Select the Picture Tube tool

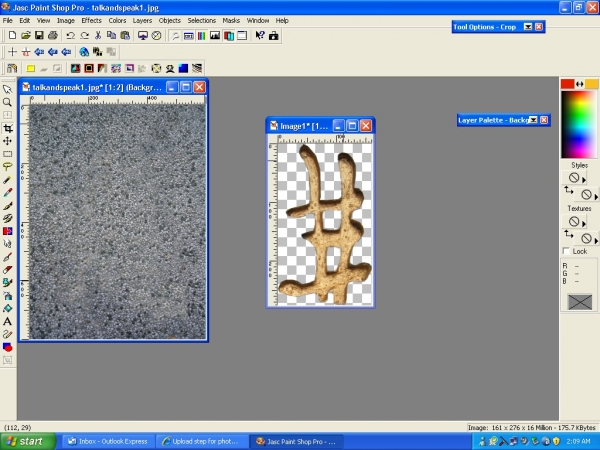click(x=7, y=283)
